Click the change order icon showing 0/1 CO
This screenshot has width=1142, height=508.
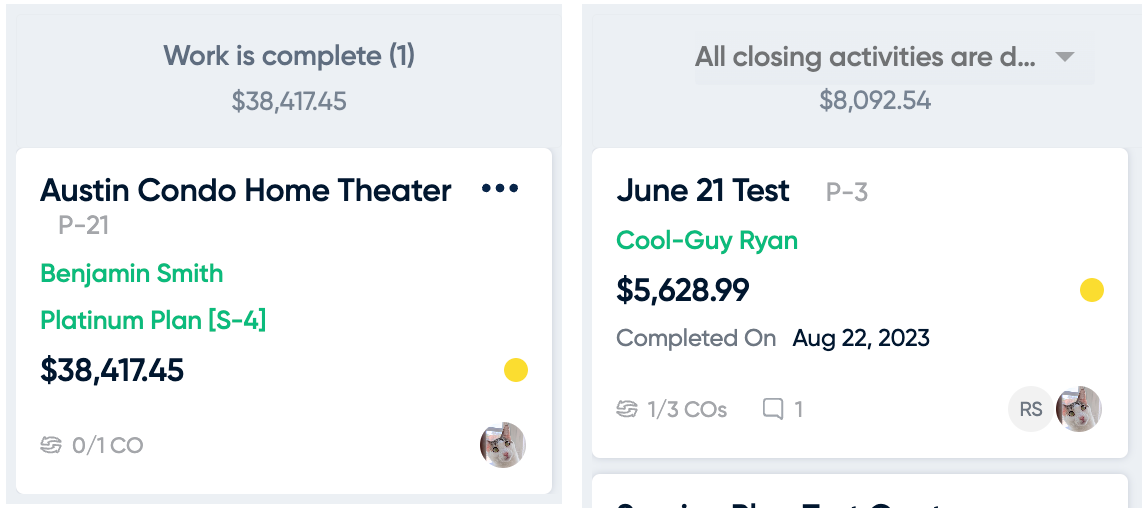[51, 445]
